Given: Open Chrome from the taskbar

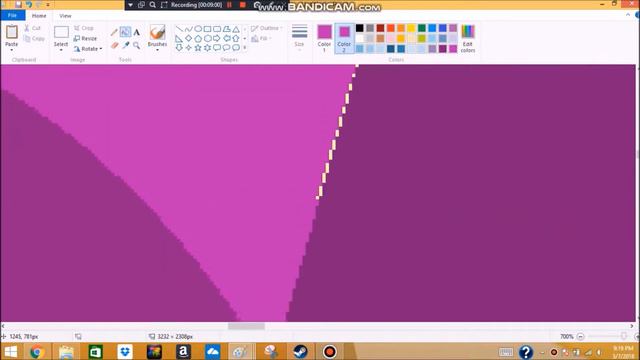Looking at the screenshot, I should click(37, 351).
